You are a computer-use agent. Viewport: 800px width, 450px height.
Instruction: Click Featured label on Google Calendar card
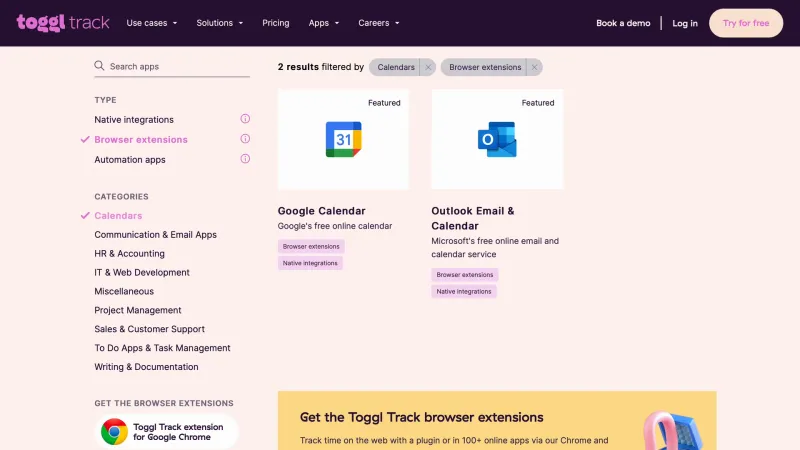pos(384,103)
